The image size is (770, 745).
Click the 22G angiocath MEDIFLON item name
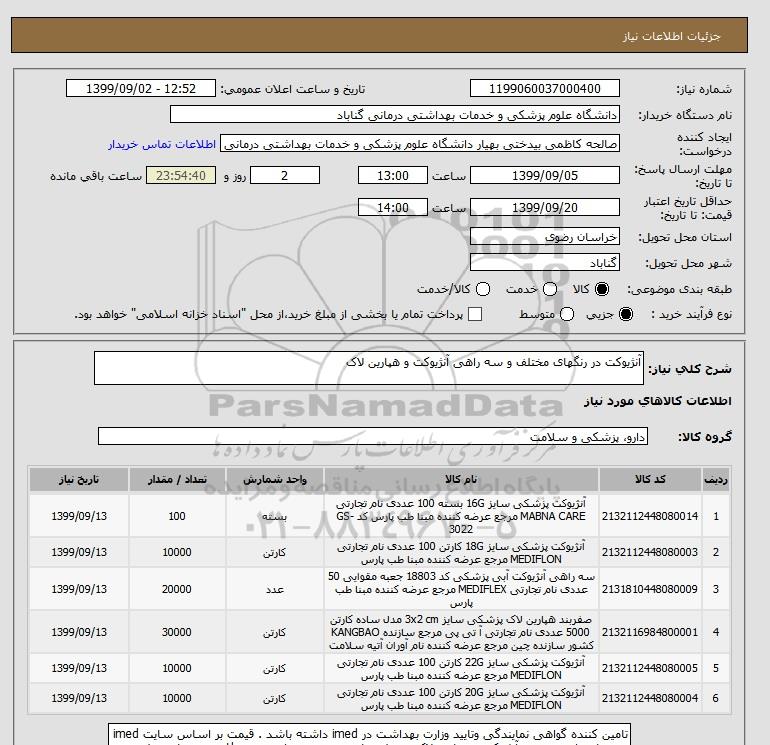pos(461,668)
